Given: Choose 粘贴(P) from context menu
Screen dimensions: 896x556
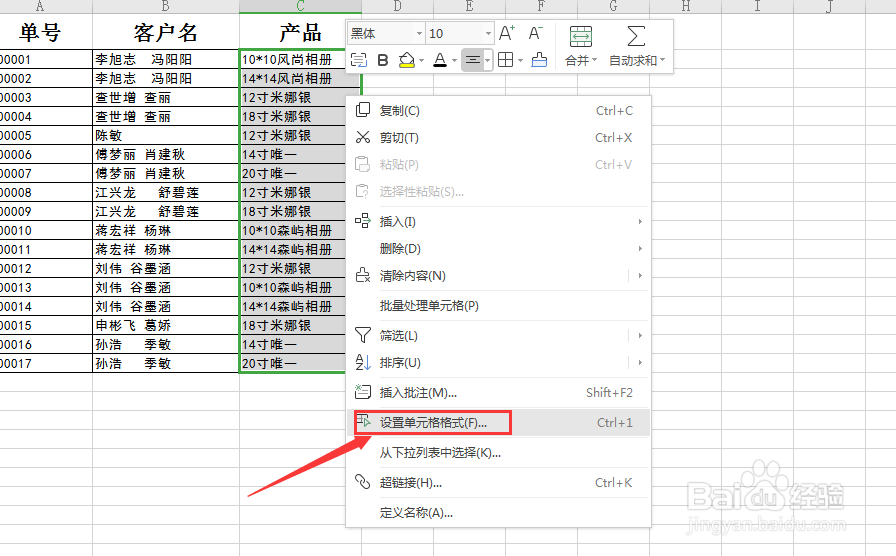Looking at the screenshot, I should tap(498, 165).
